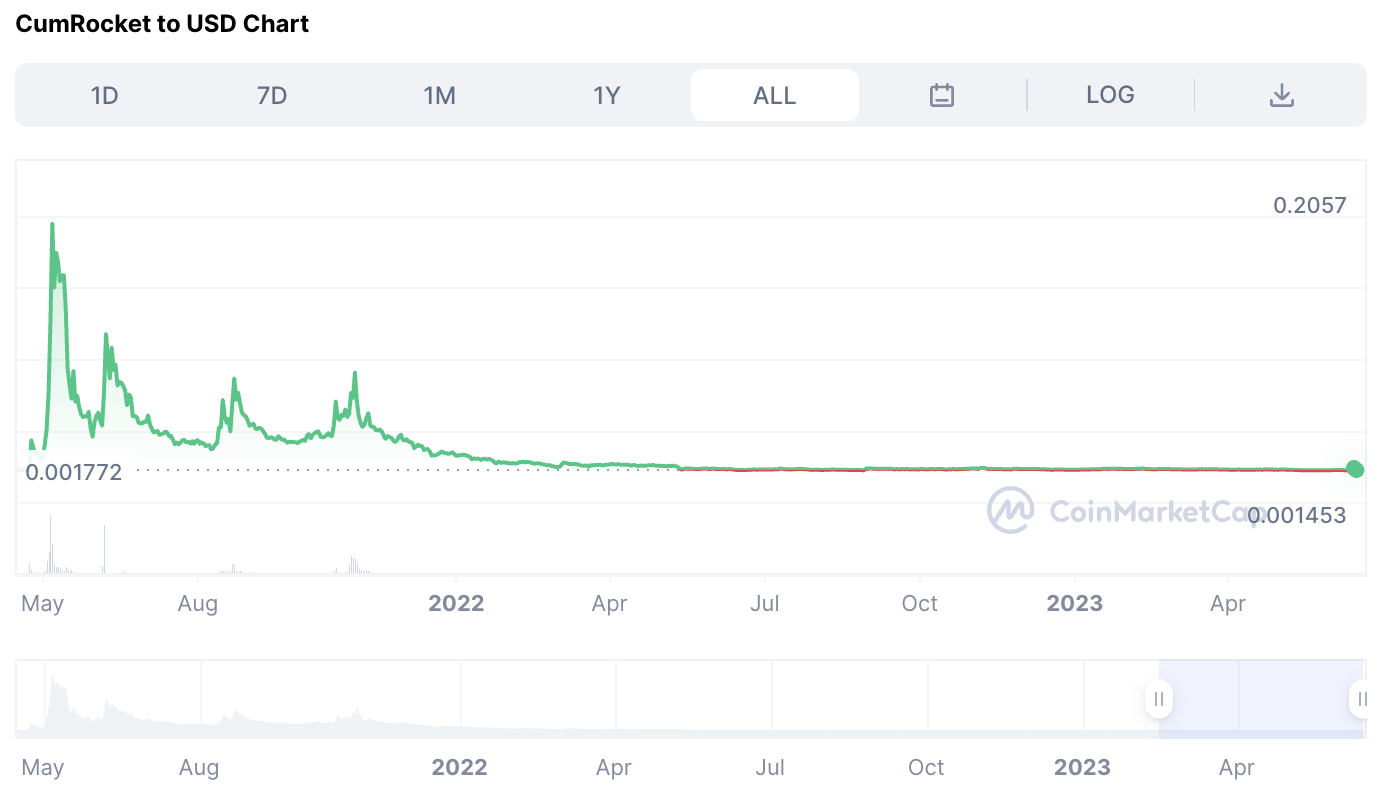Click the May 2021 price peak on the chart
The width and height of the screenshot is (1385, 791).
click(x=52, y=224)
